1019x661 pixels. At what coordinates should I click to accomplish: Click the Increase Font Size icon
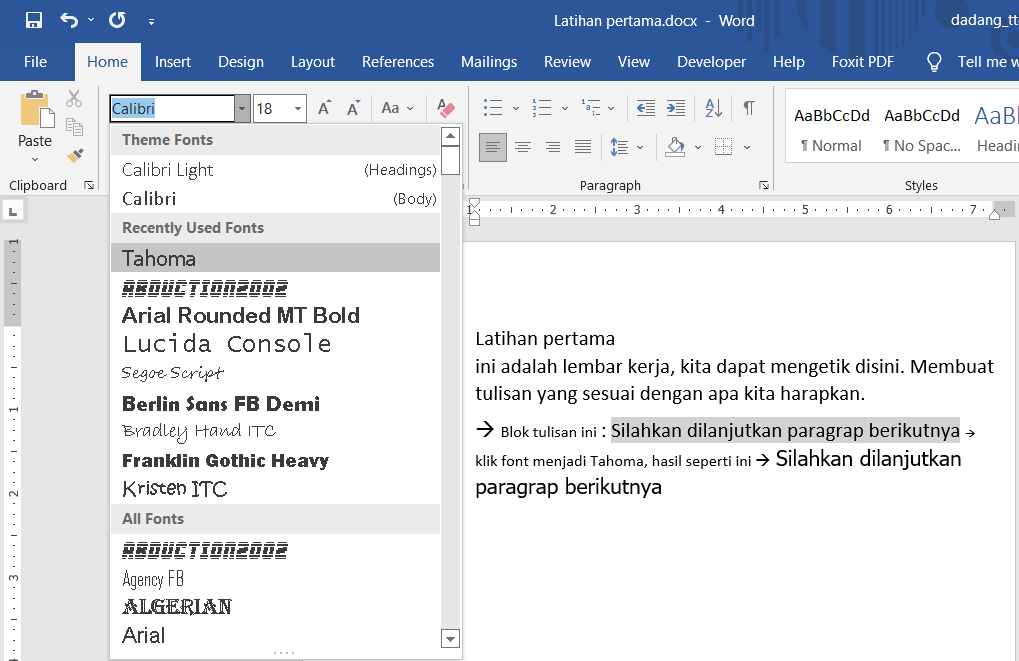point(325,107)
